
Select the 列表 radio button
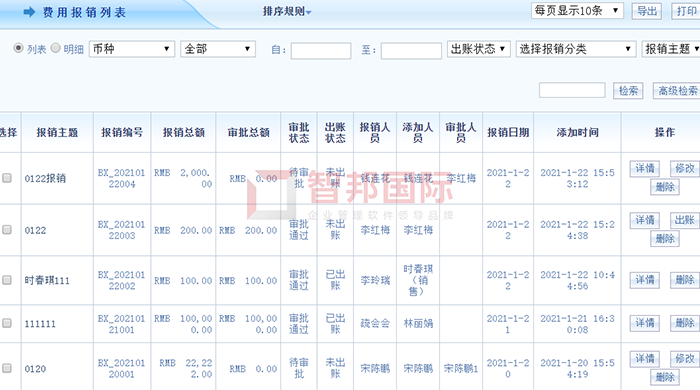tap(18, 48)
